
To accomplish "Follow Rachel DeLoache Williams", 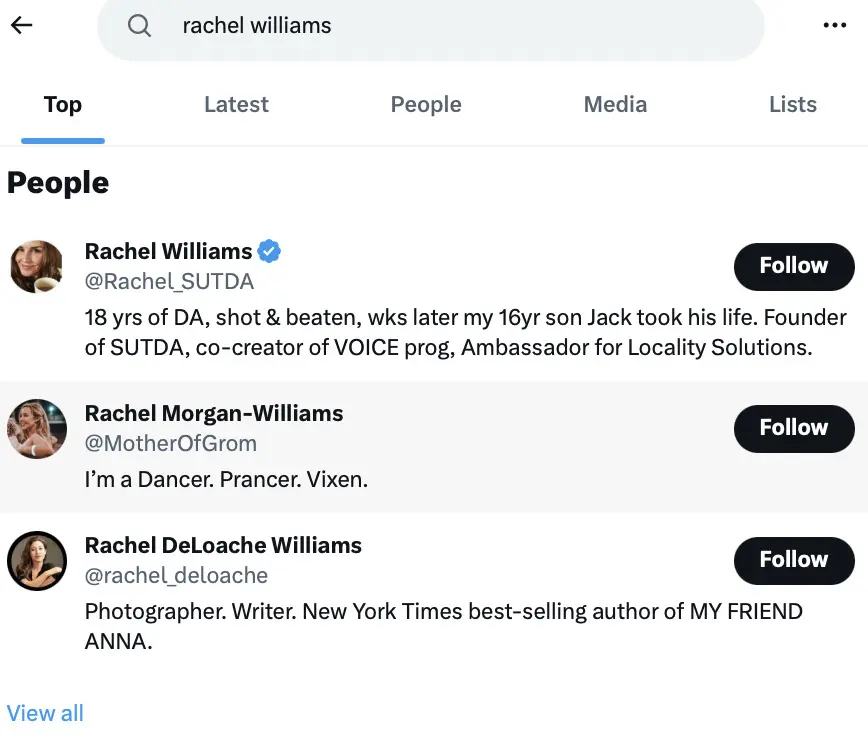I will 793,560.
